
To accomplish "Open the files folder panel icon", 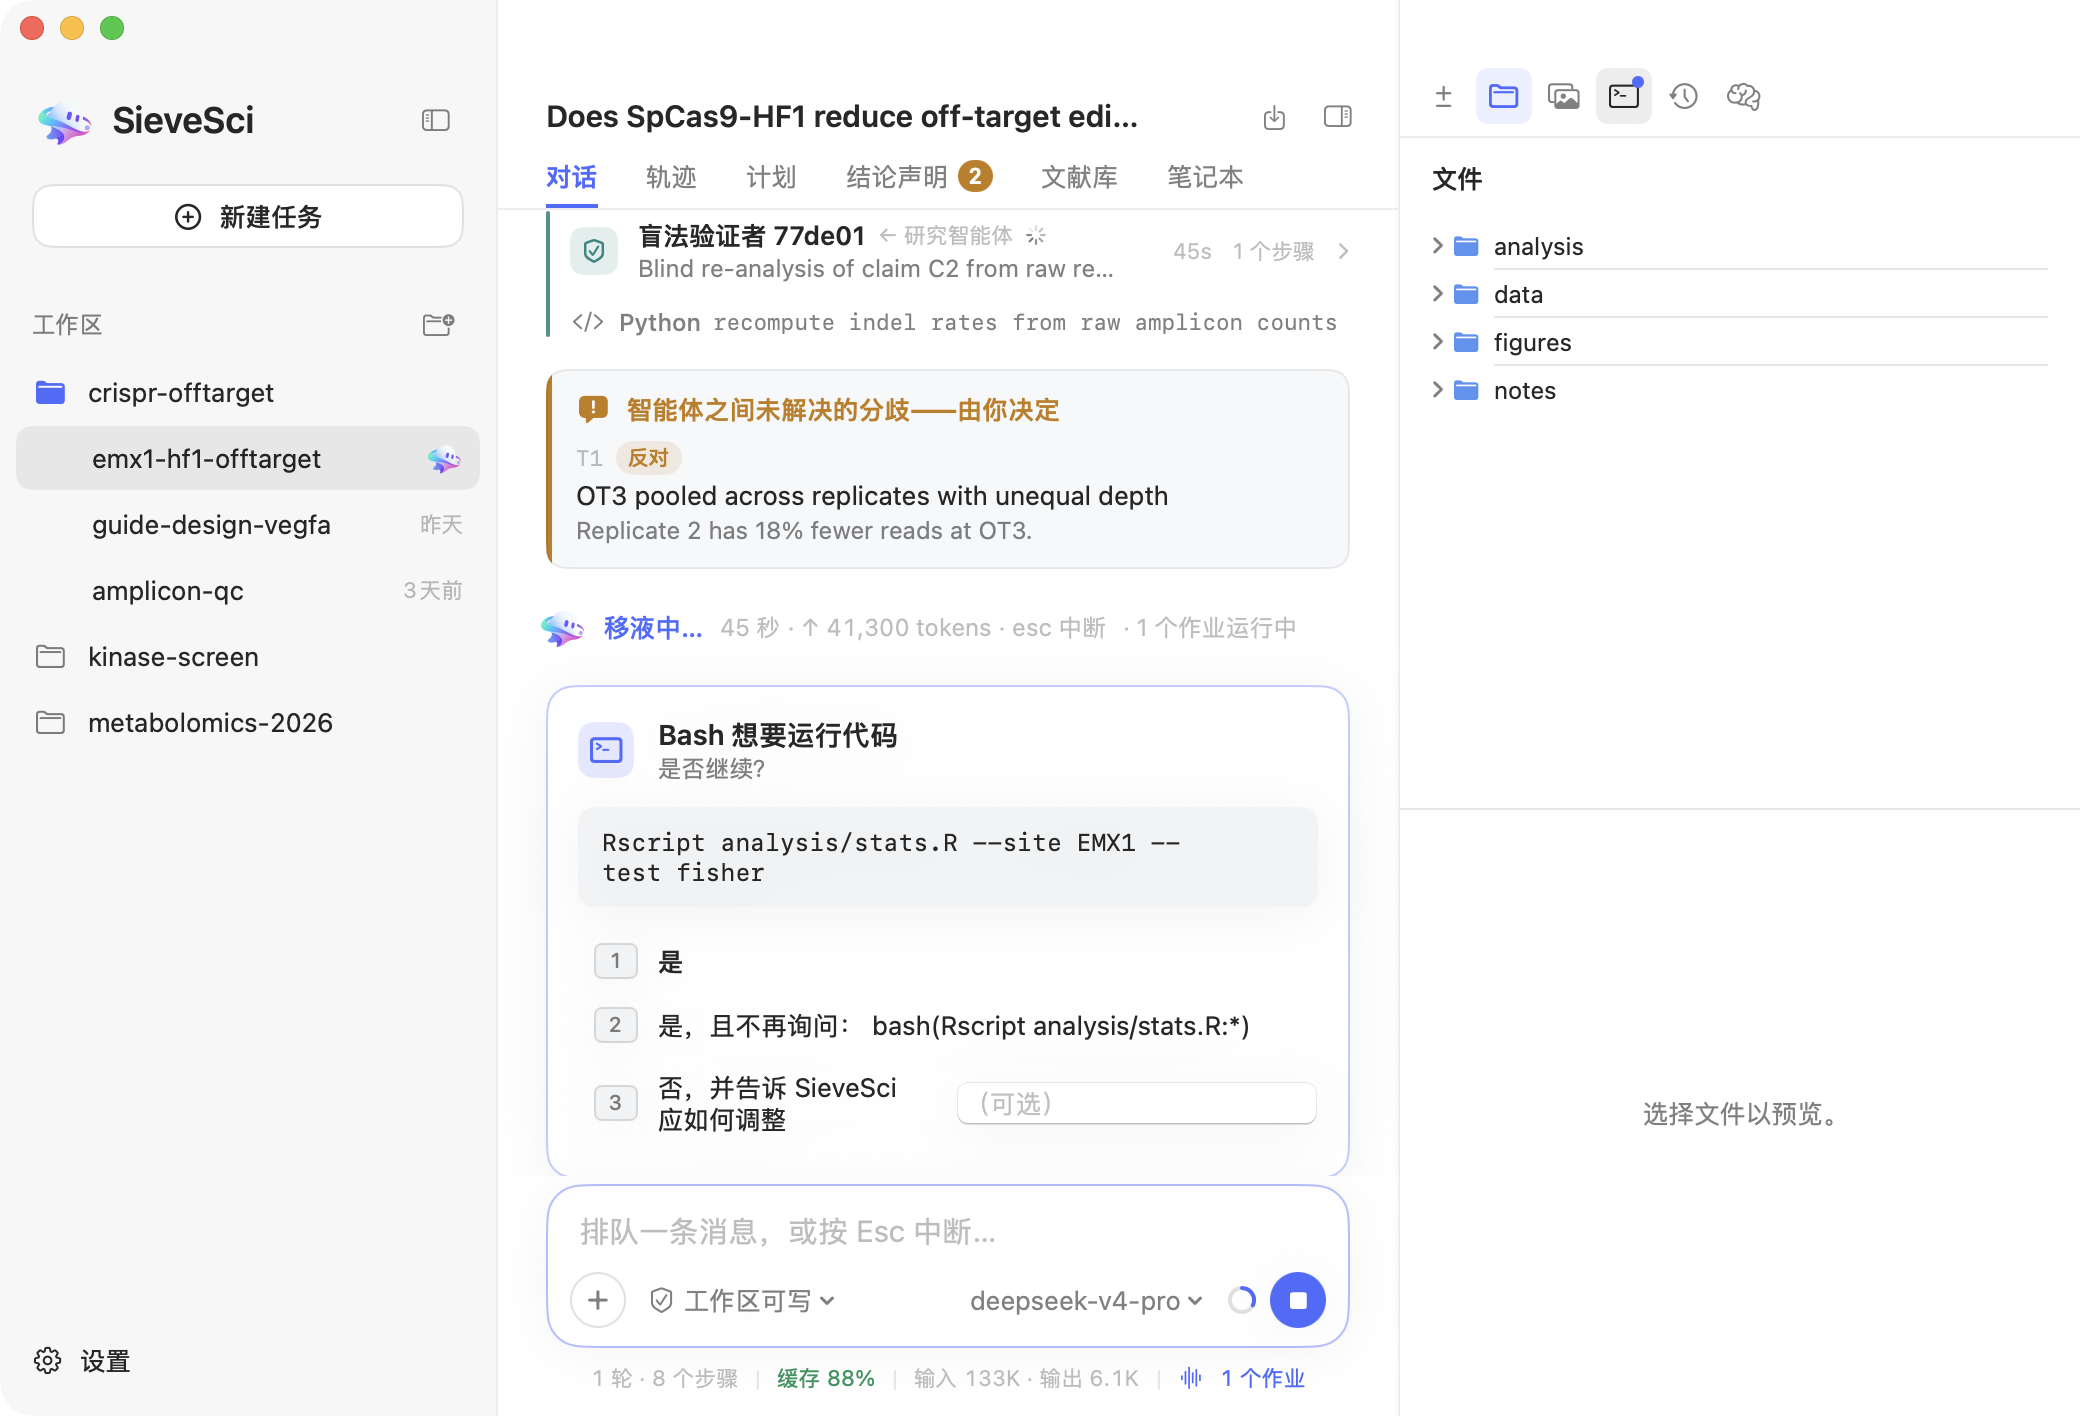I will click(1503, 96).
